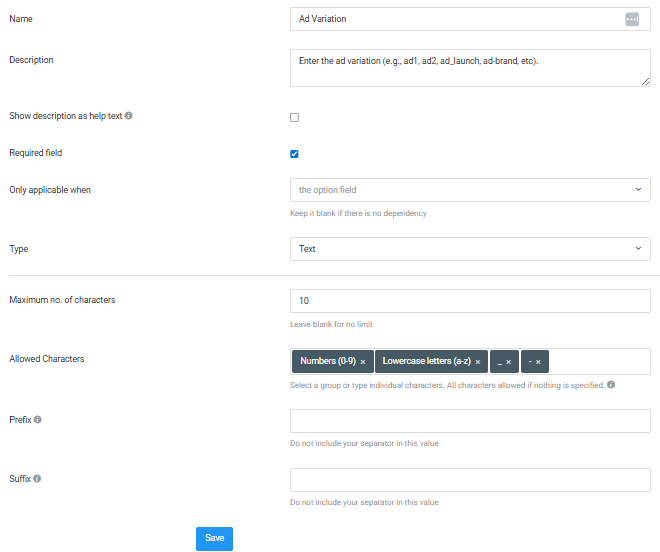Click into the Name input field

(470, 19)
